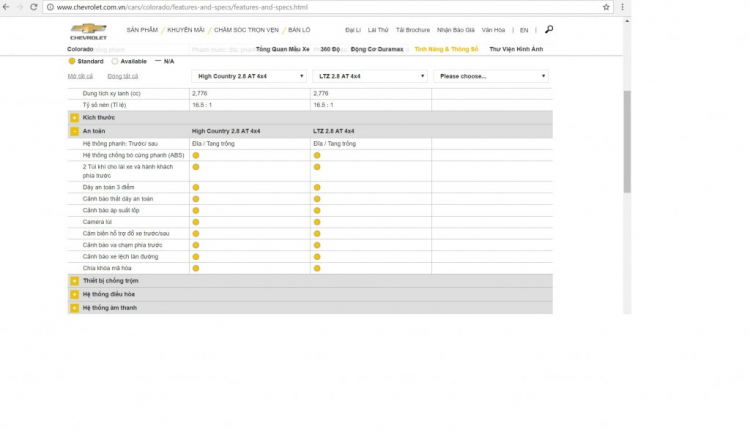Screen dimensions: 750x432
Task: Open the SẢN PHẨM menu
Action: 142,30
